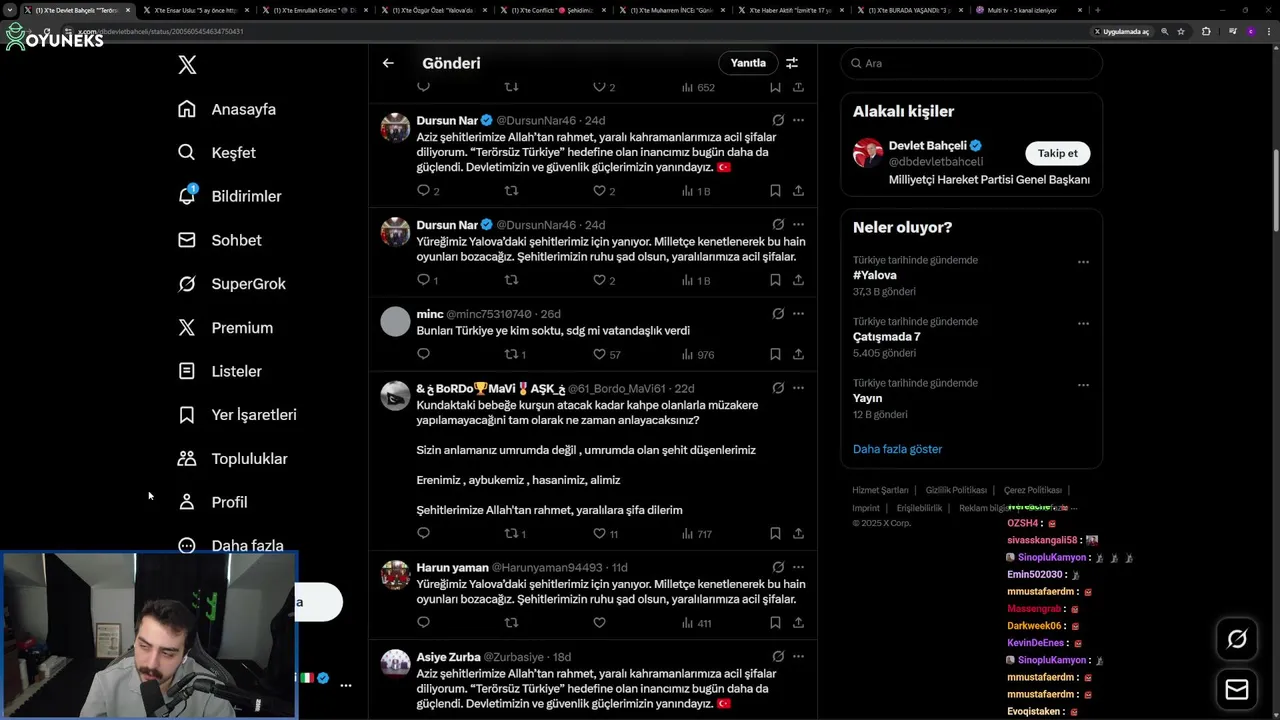This screenshot has width=1280, height=720.
Task: Like the Harun yaman post
Action: [599, 623]
